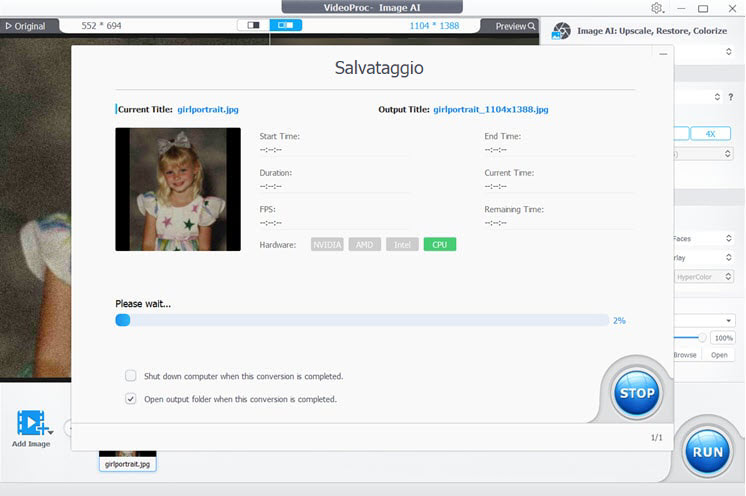Switch to side-by-side compare mode icon

(285, 25)
